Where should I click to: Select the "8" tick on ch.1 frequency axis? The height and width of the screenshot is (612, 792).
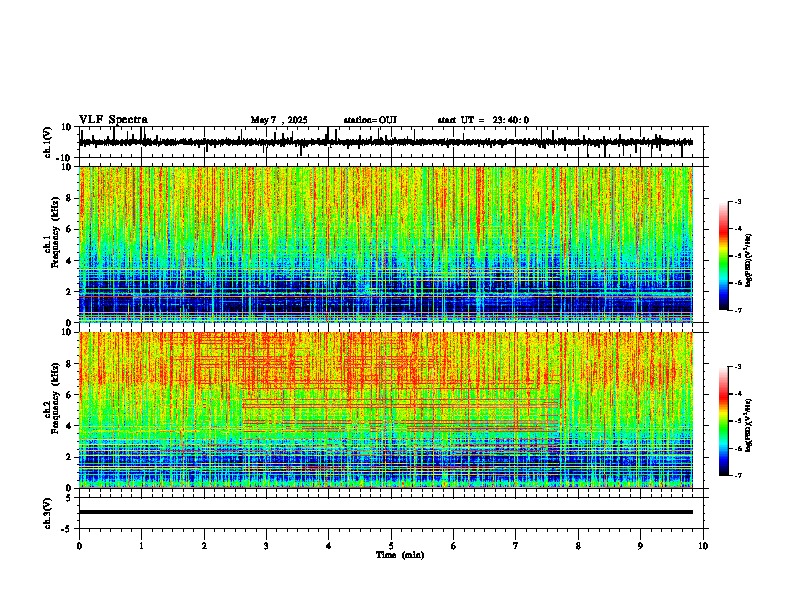tap(69, 198)
